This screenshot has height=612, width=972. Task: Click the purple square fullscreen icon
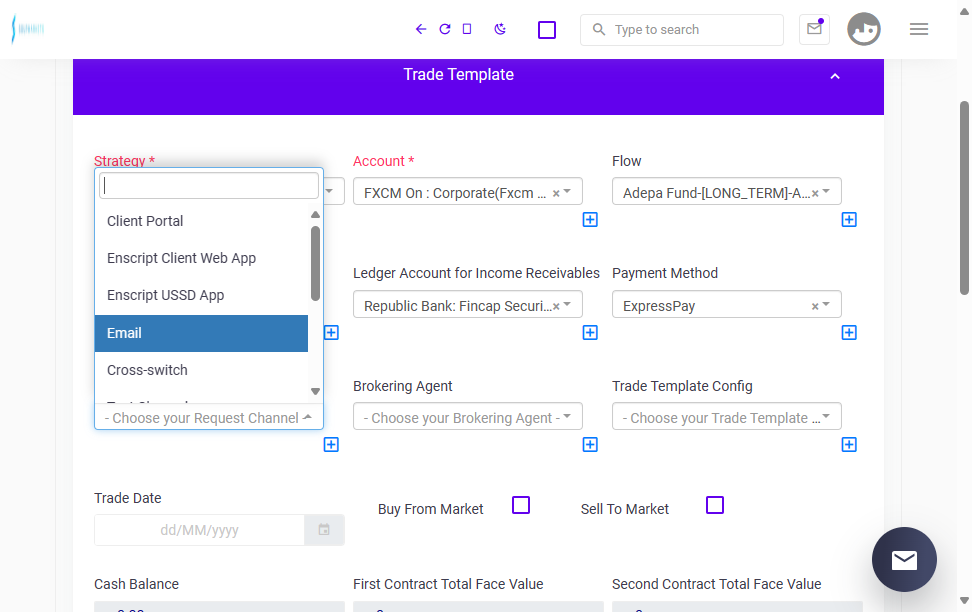(547, 30)
